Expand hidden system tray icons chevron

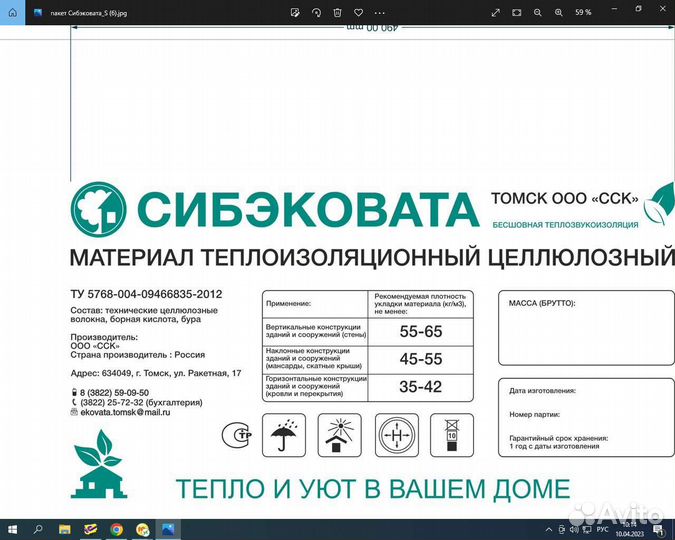(x=549, y=530)
